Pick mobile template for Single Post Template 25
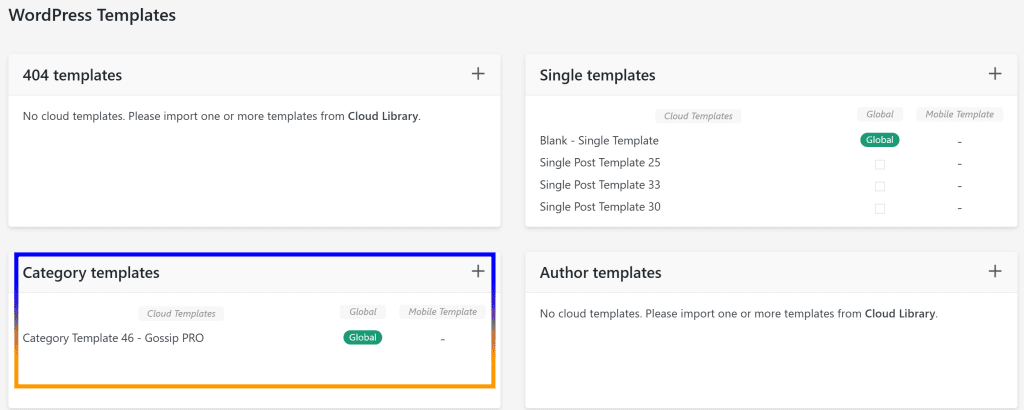Image resolution: width=1024 pixels, height=410 pixels. click(959, 164)
